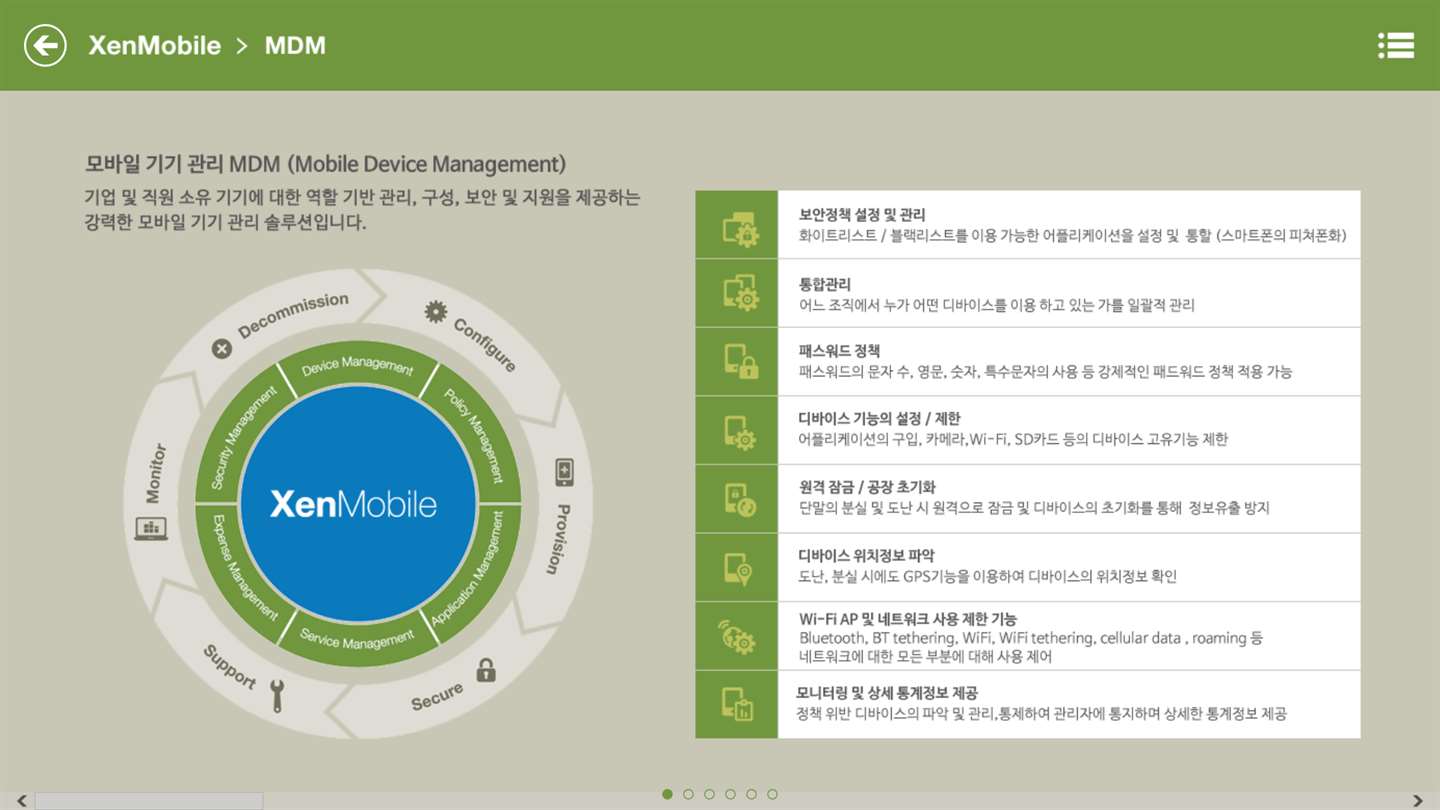Click the horizontal scrollbar thumb
1440x810 pixels.
[x=149, y=801]
